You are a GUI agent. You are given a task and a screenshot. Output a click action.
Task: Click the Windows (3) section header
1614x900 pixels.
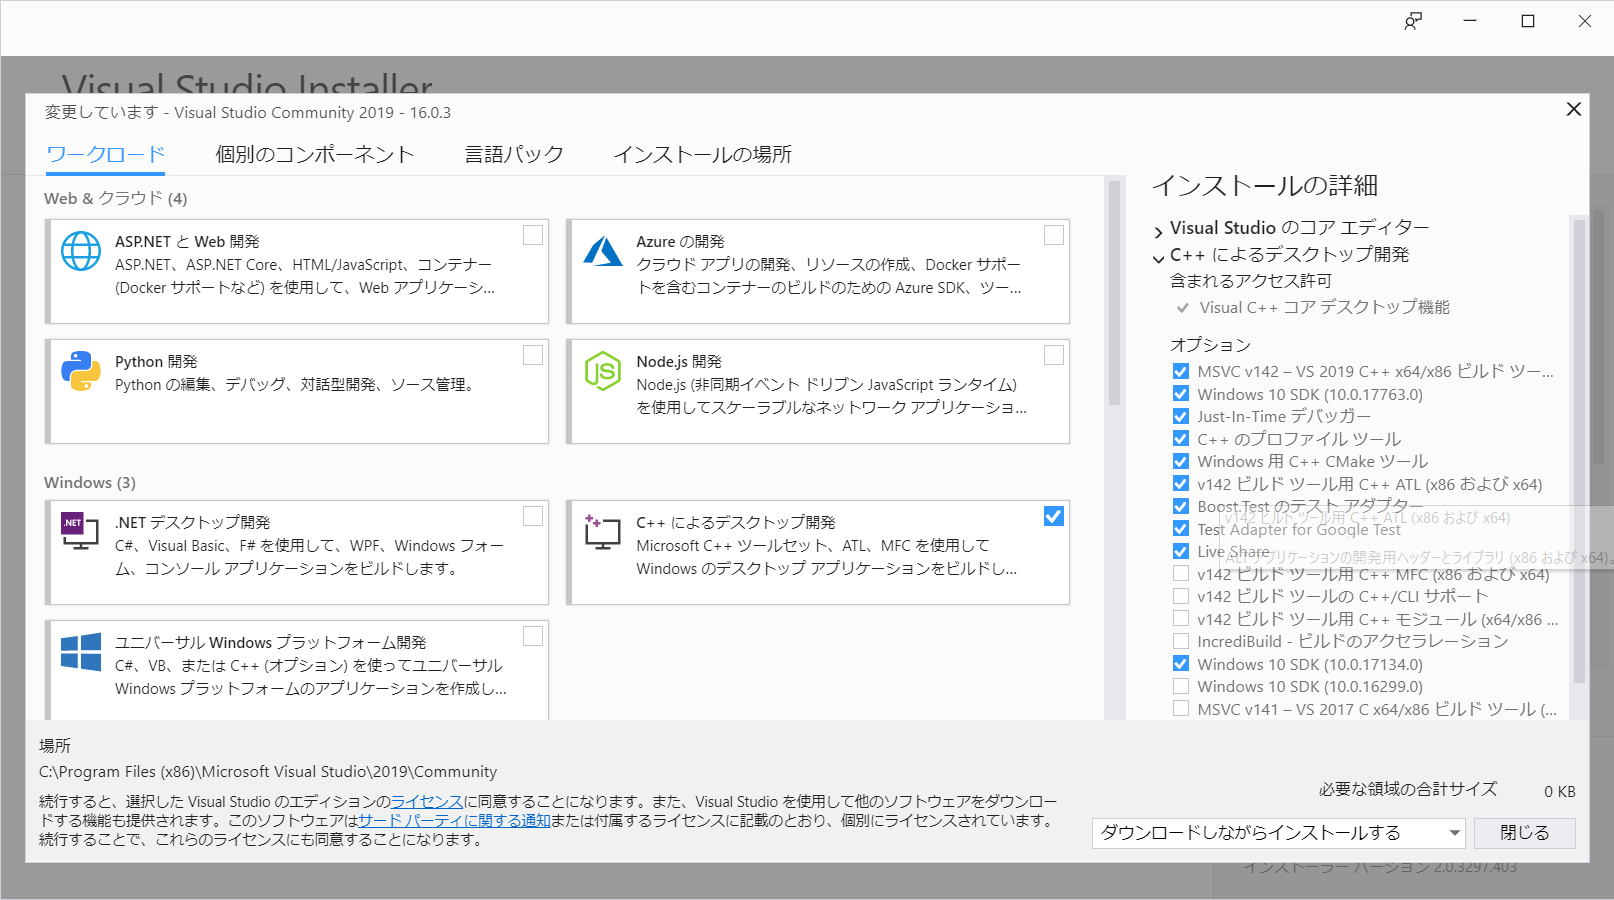point(90,483)
